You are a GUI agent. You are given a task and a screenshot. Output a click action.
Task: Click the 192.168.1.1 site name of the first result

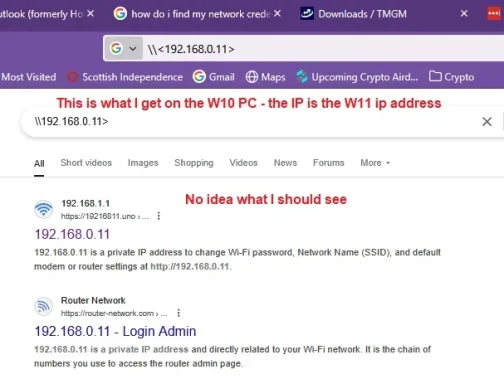coord(85,203)
